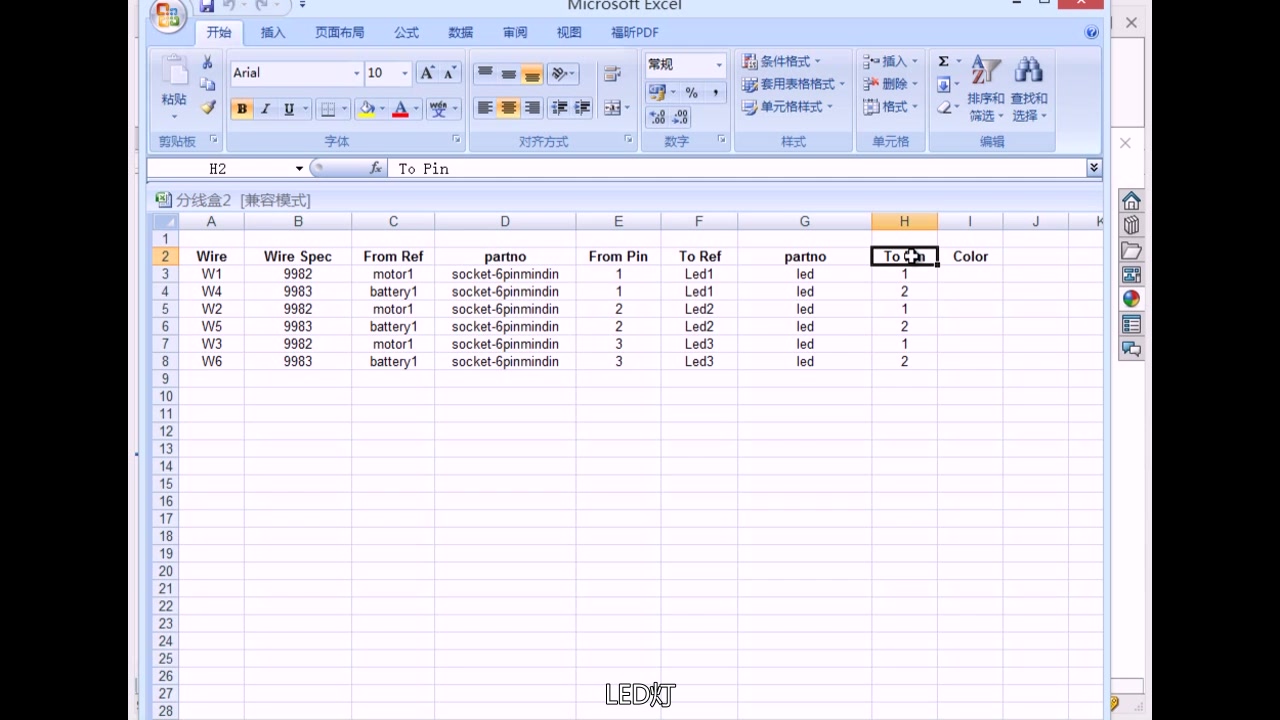Toggle bottom vertical alignment
1280x720 pixels.
532,73
